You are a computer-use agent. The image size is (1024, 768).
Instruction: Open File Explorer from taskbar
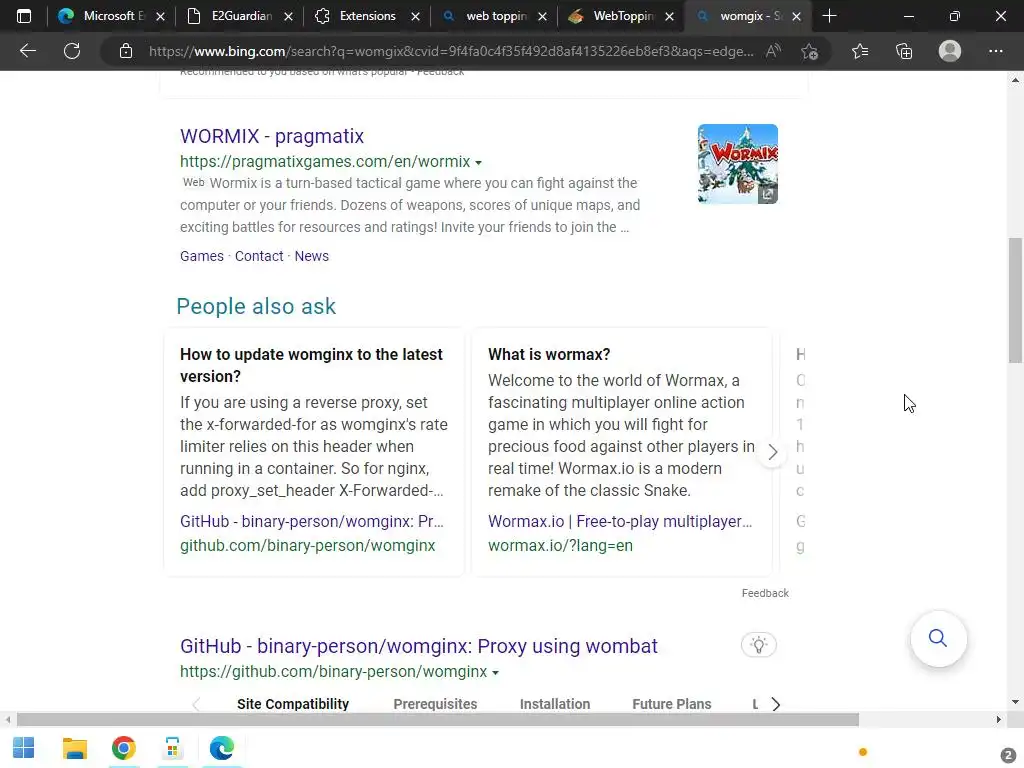click(x=74, y=748)
